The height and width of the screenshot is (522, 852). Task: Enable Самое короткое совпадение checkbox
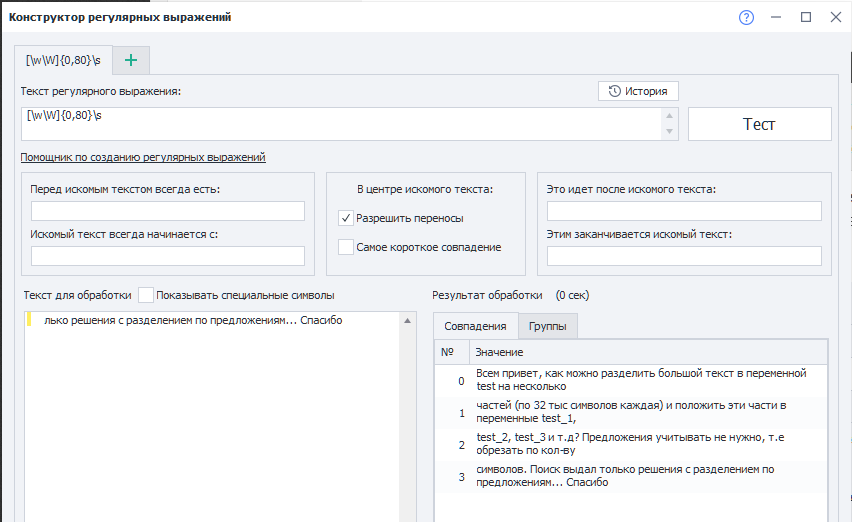[346, 247]
